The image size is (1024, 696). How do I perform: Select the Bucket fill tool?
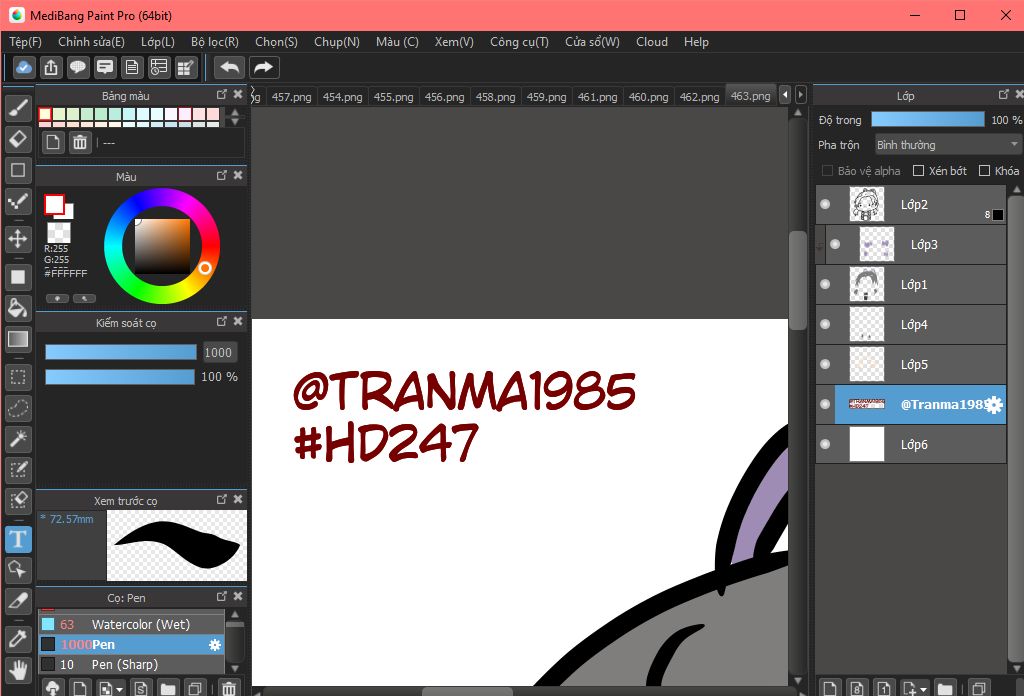click(18, 308)
